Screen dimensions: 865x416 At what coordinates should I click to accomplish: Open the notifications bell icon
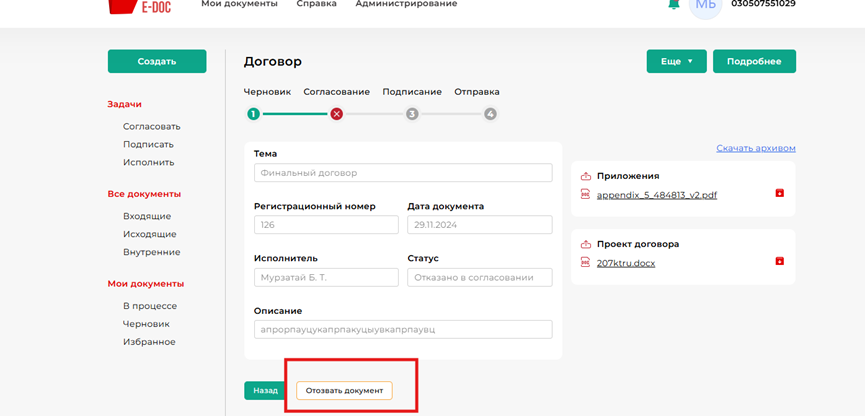tap(674, 5)
